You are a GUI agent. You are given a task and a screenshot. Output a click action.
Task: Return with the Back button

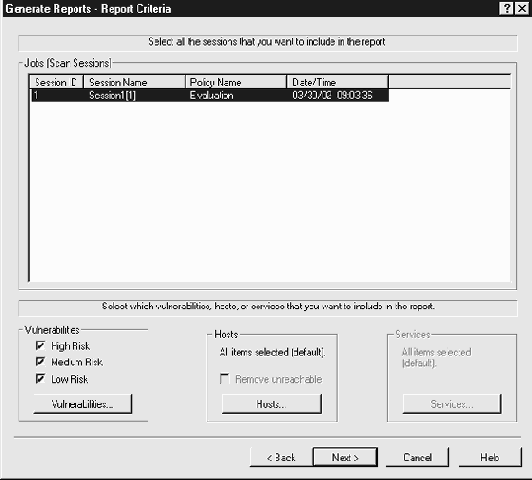[x=281, y=457]
